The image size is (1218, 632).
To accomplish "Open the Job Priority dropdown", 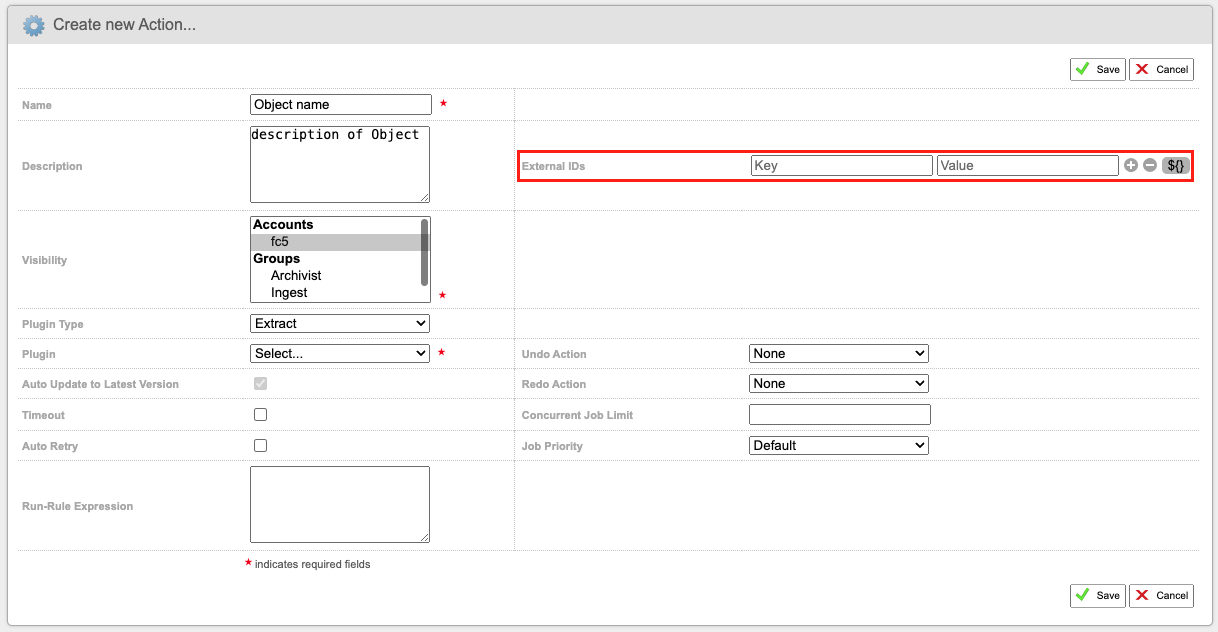I will coord(839,445).
